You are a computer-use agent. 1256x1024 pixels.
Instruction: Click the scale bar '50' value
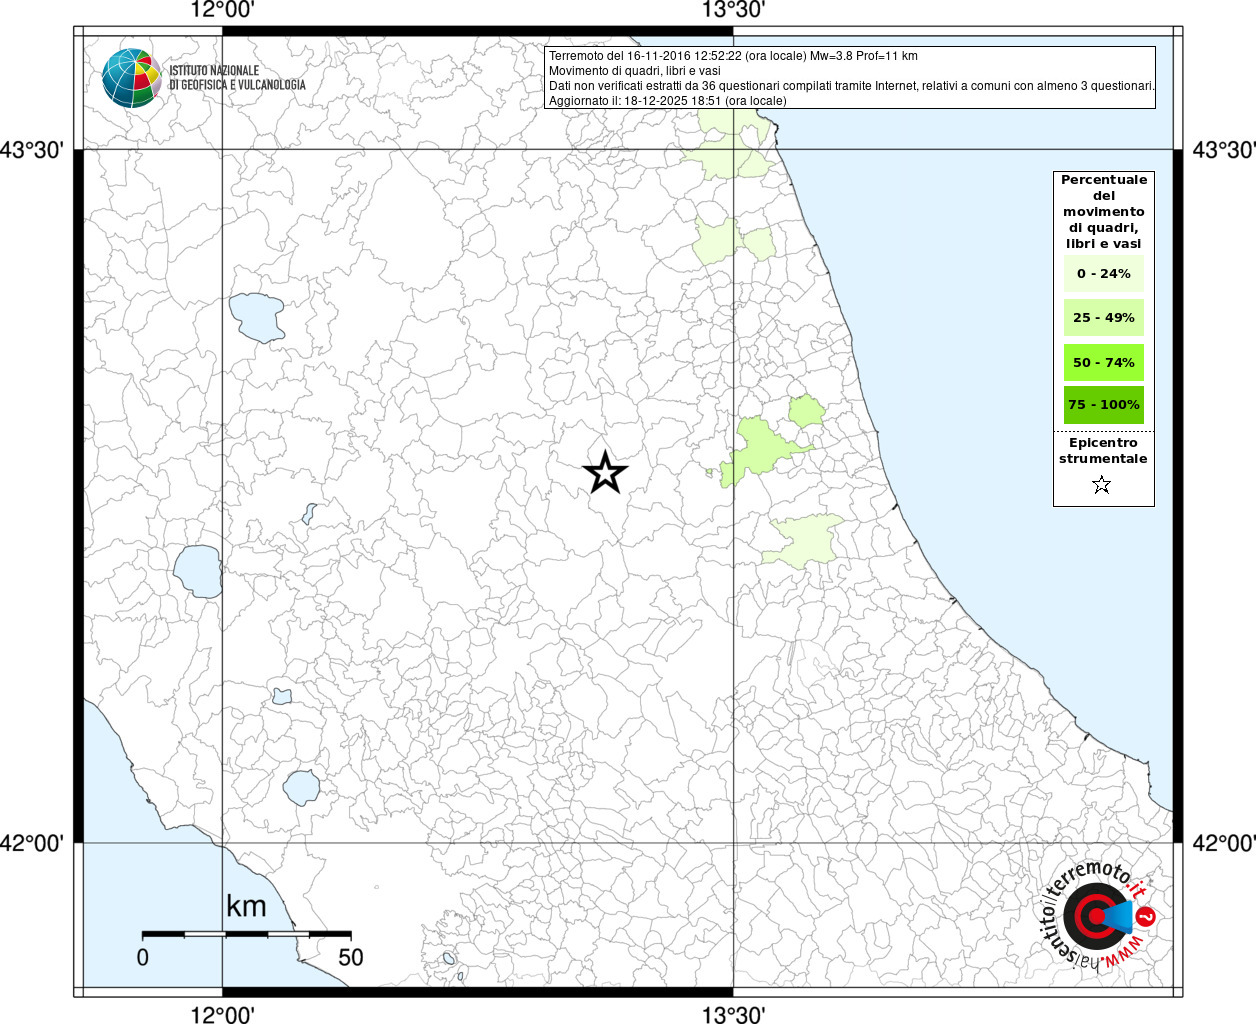click(351, 957)
